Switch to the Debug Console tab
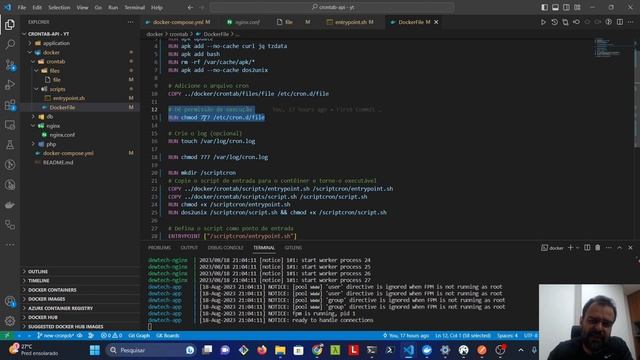Image resolution: width=640 pixels, height=360 pixels. pyautogui.click(x=225, y=248)
